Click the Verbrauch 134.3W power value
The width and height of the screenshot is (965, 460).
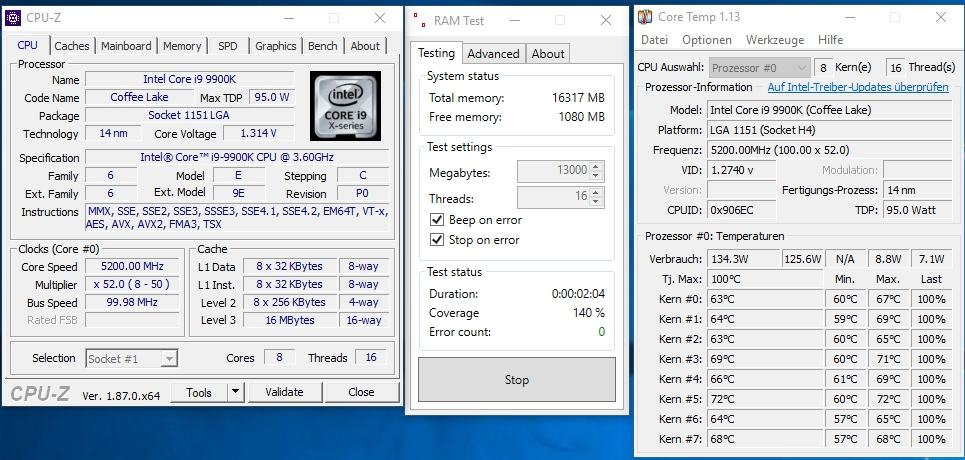pos(743,259)
